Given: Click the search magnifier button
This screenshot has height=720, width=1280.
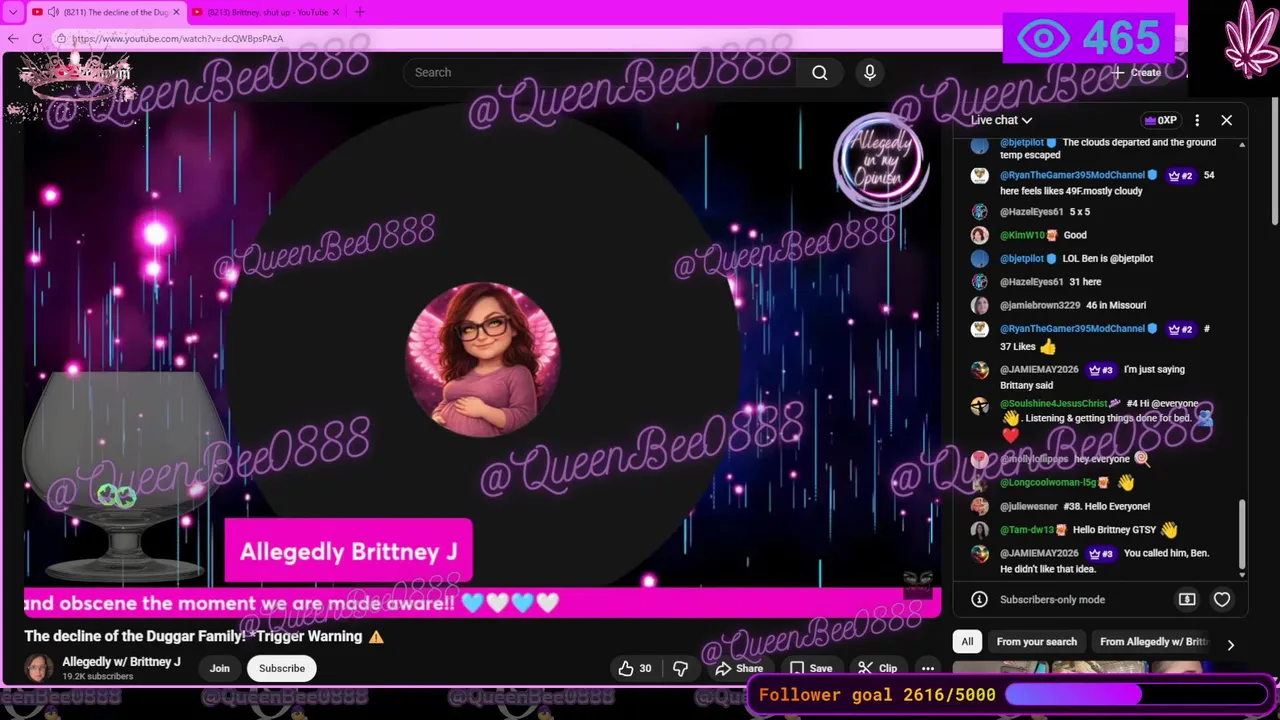Looking at the screenshot, I should (820, 72).
